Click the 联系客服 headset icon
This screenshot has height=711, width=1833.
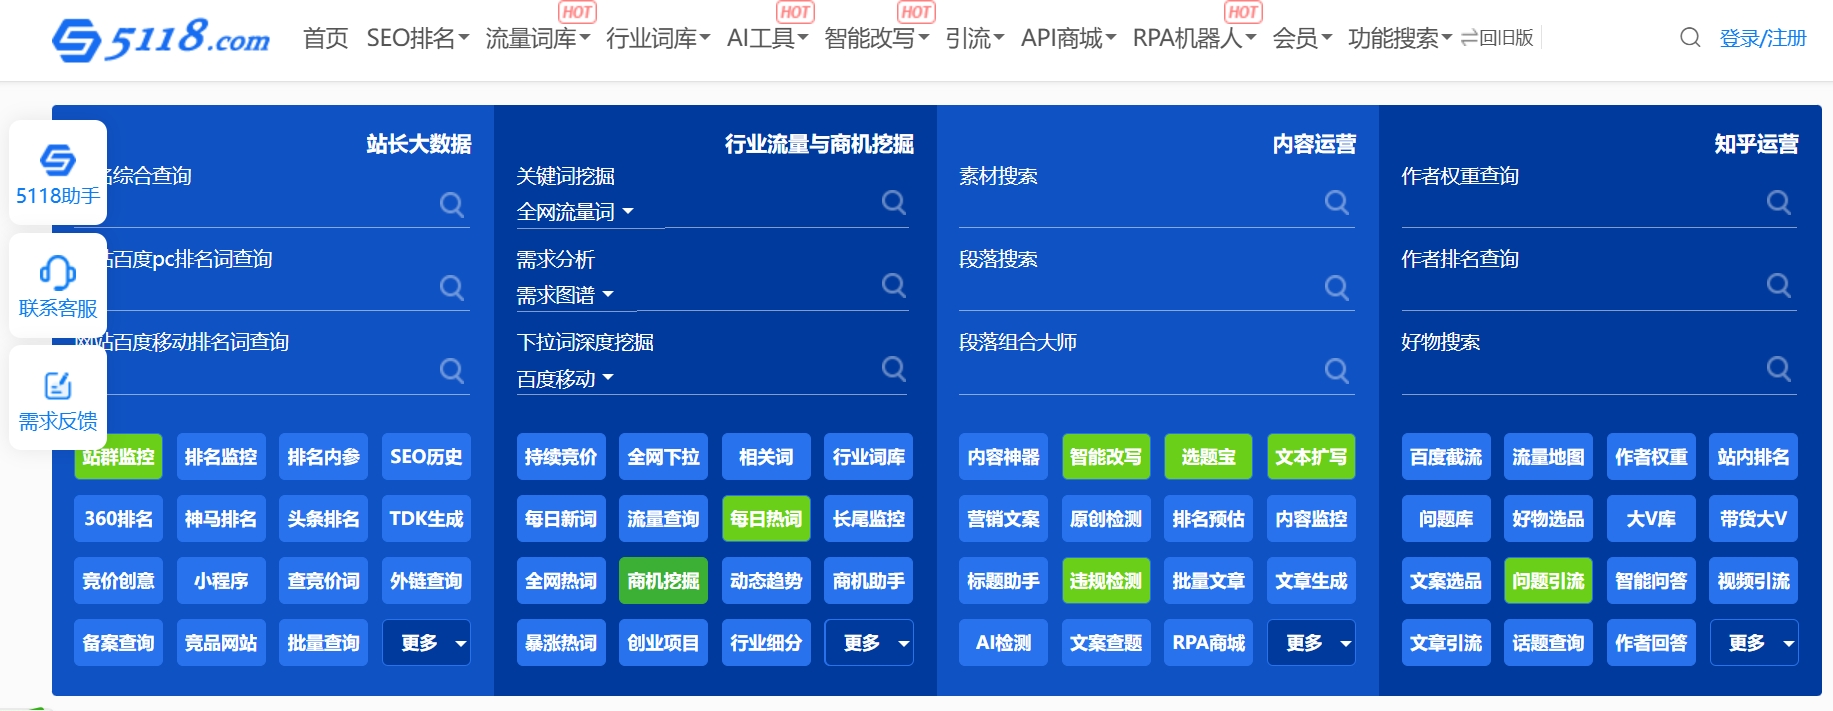click(58, 273)
